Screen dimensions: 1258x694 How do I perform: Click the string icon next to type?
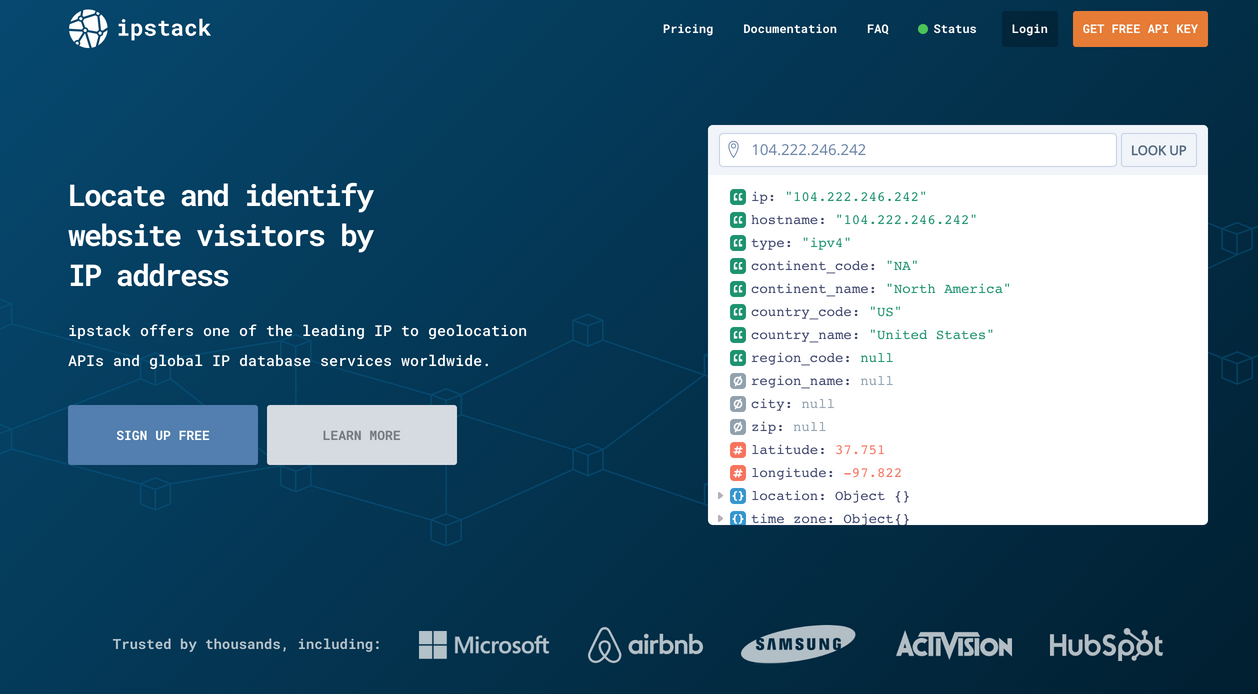738,243
